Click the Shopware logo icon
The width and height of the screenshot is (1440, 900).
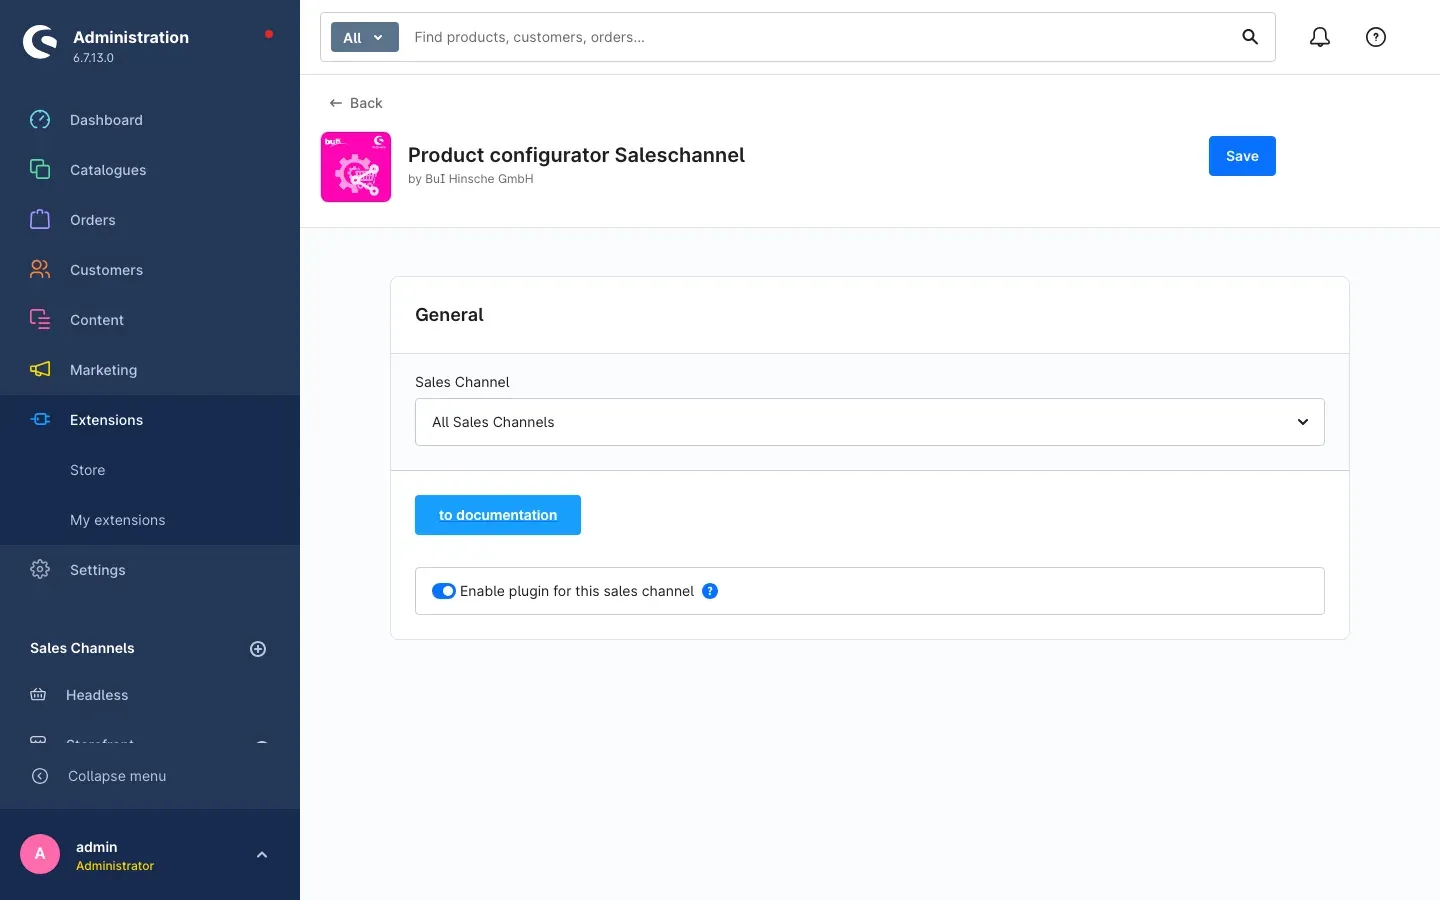point(40,42)
